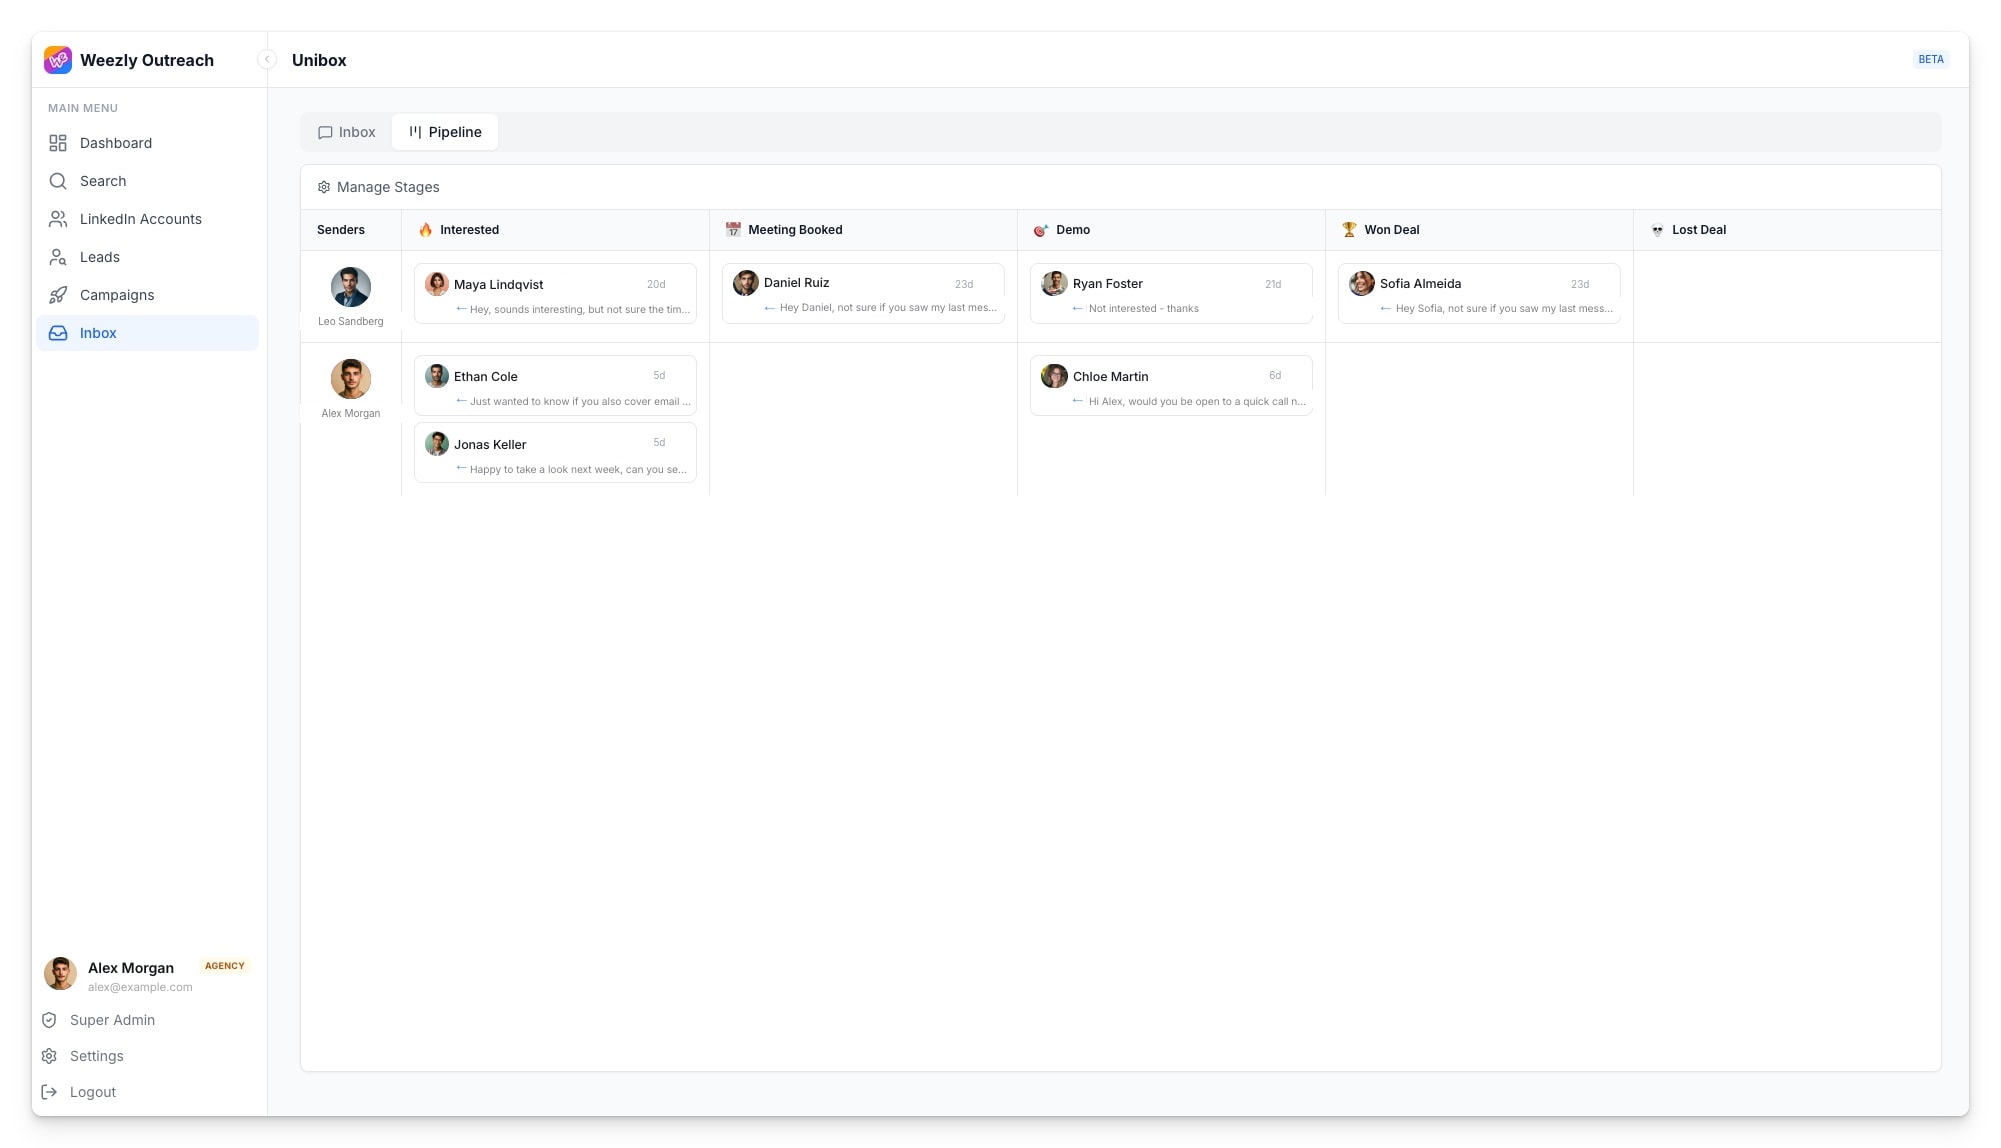Screen dimensions: 2001x1148
Task: Select Inbox in the sidebar menu
Action: coord(147,333)
